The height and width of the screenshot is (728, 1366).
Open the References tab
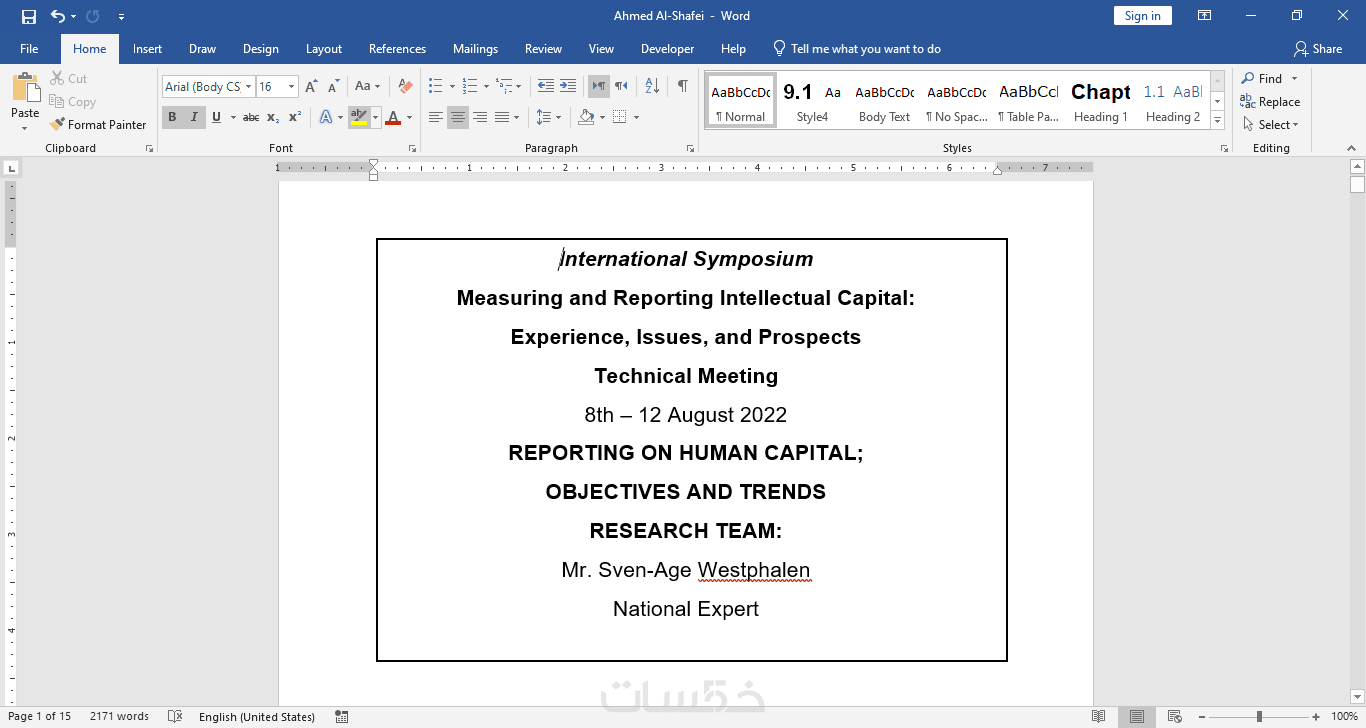[397, 49]
